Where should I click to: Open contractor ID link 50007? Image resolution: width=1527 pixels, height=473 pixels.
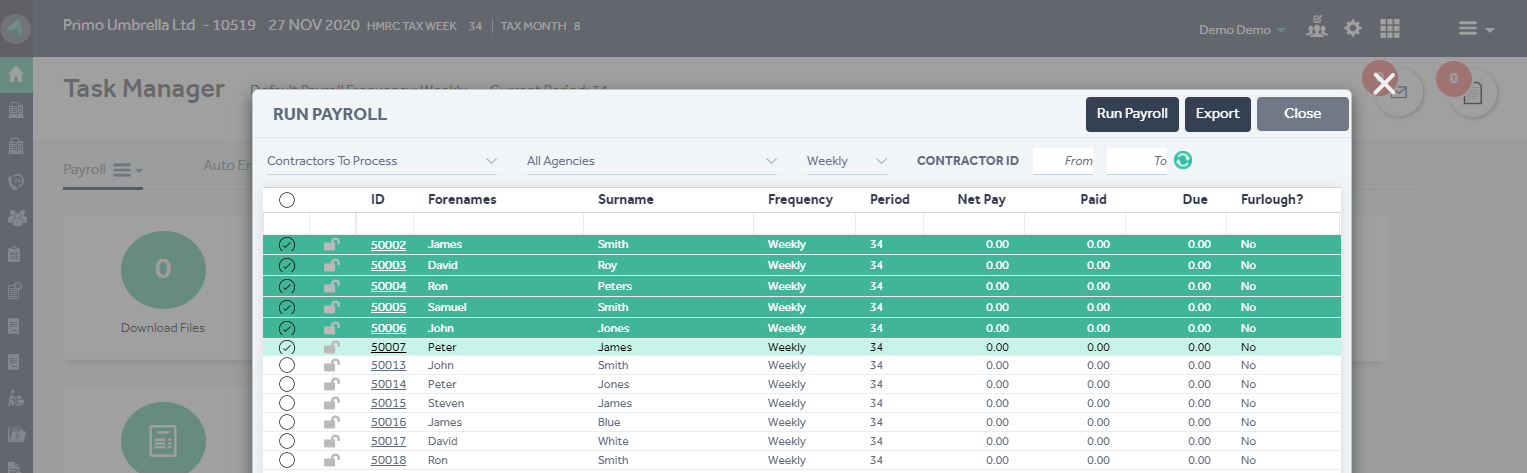coord(388,348)
